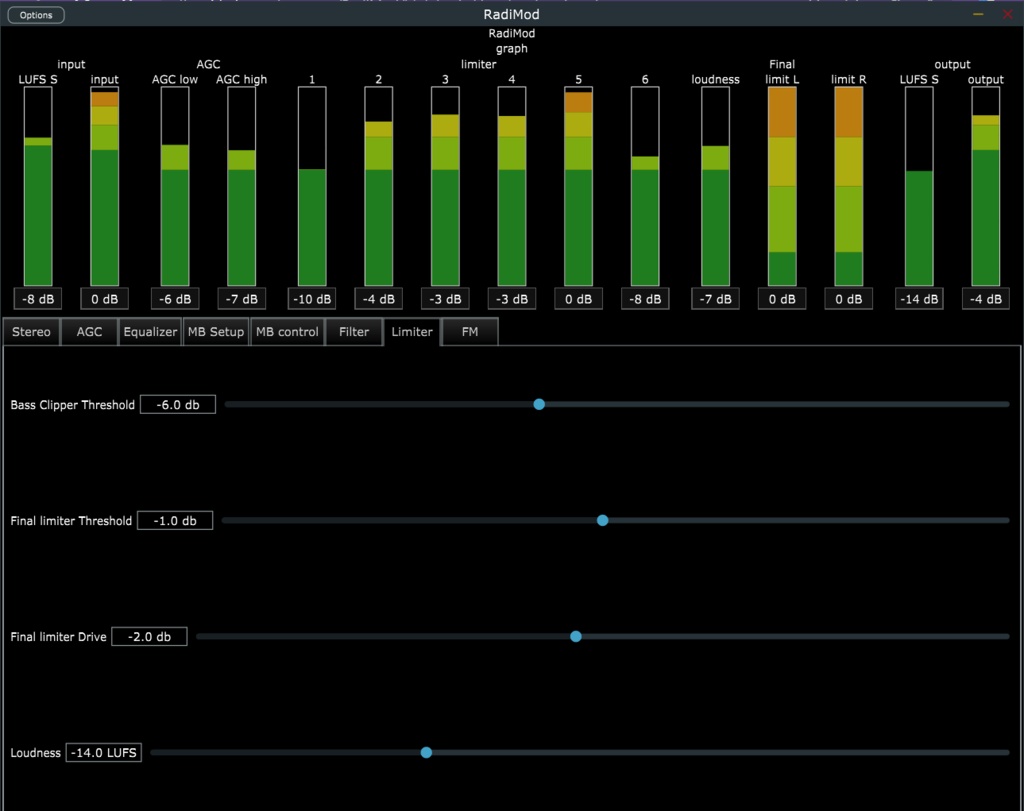Click the Loudness slider handle

pyautogui.click(x=426, y=753)
